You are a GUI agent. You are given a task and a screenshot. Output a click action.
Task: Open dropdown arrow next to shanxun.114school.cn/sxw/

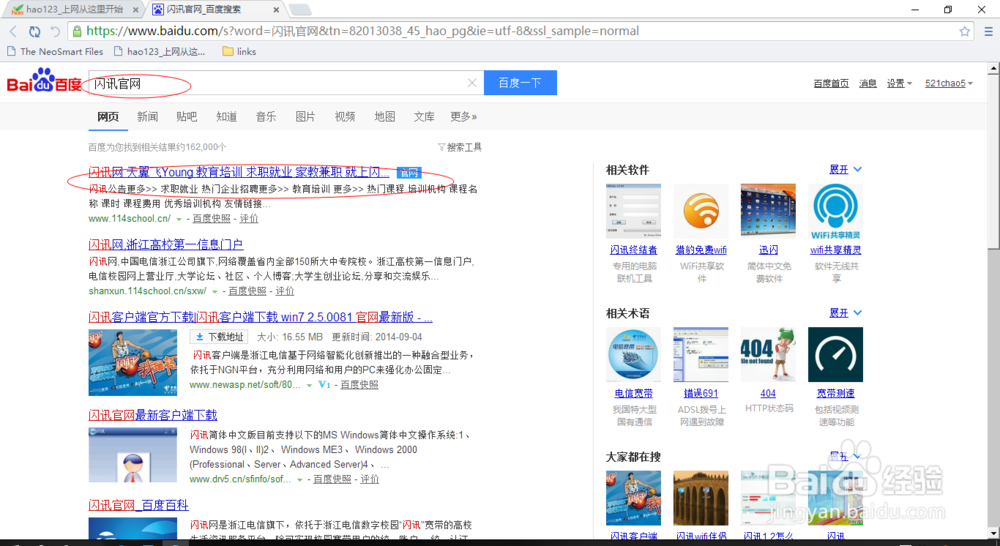215,291
